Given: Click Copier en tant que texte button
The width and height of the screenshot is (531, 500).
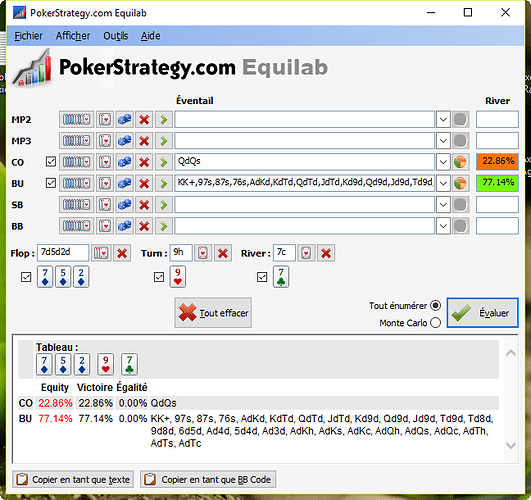Looking at the screenshot, I should (x=73, y=479).
